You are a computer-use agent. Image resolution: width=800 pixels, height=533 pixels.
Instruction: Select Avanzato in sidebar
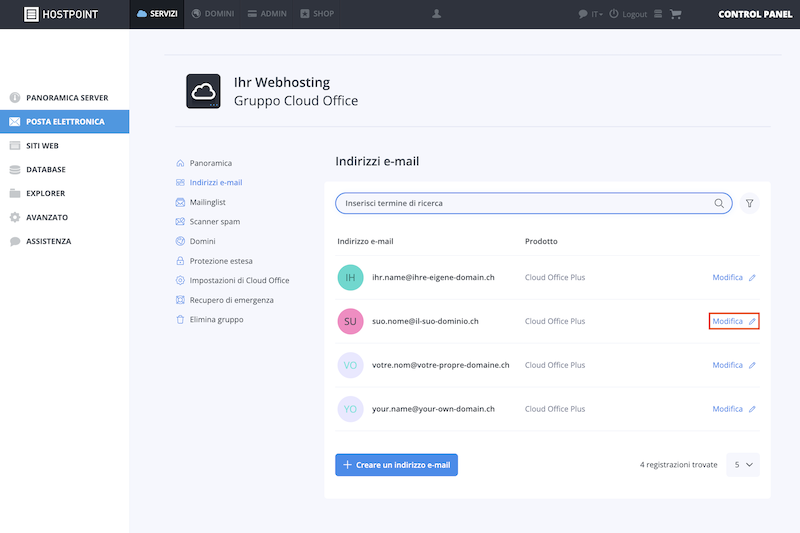(64, 217)
